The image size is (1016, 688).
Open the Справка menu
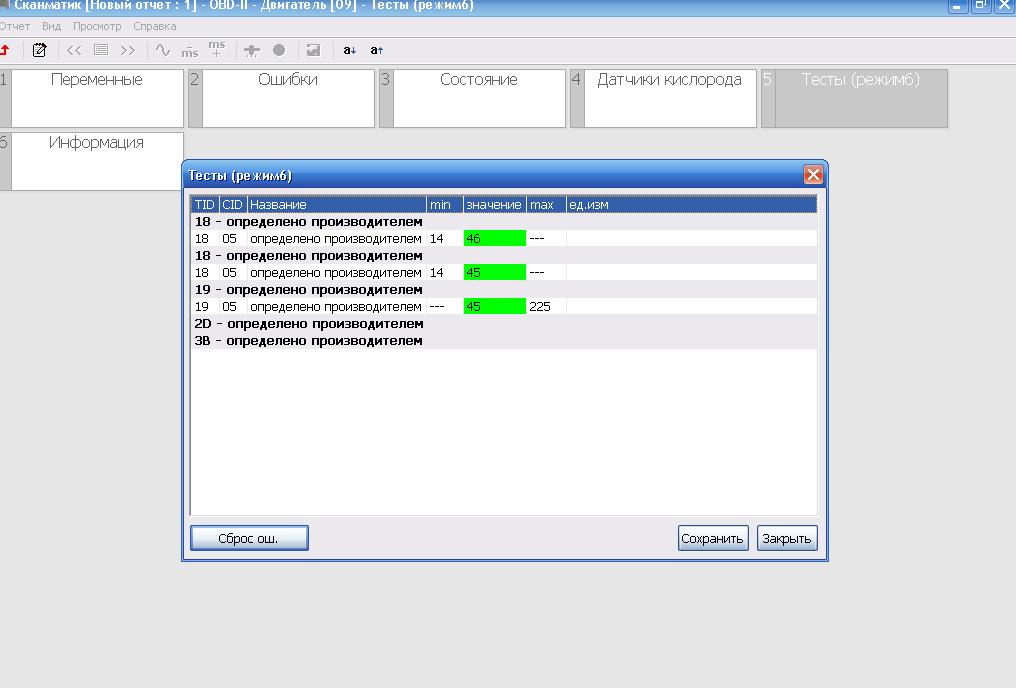pyautogui.click(x=155, y=27)
